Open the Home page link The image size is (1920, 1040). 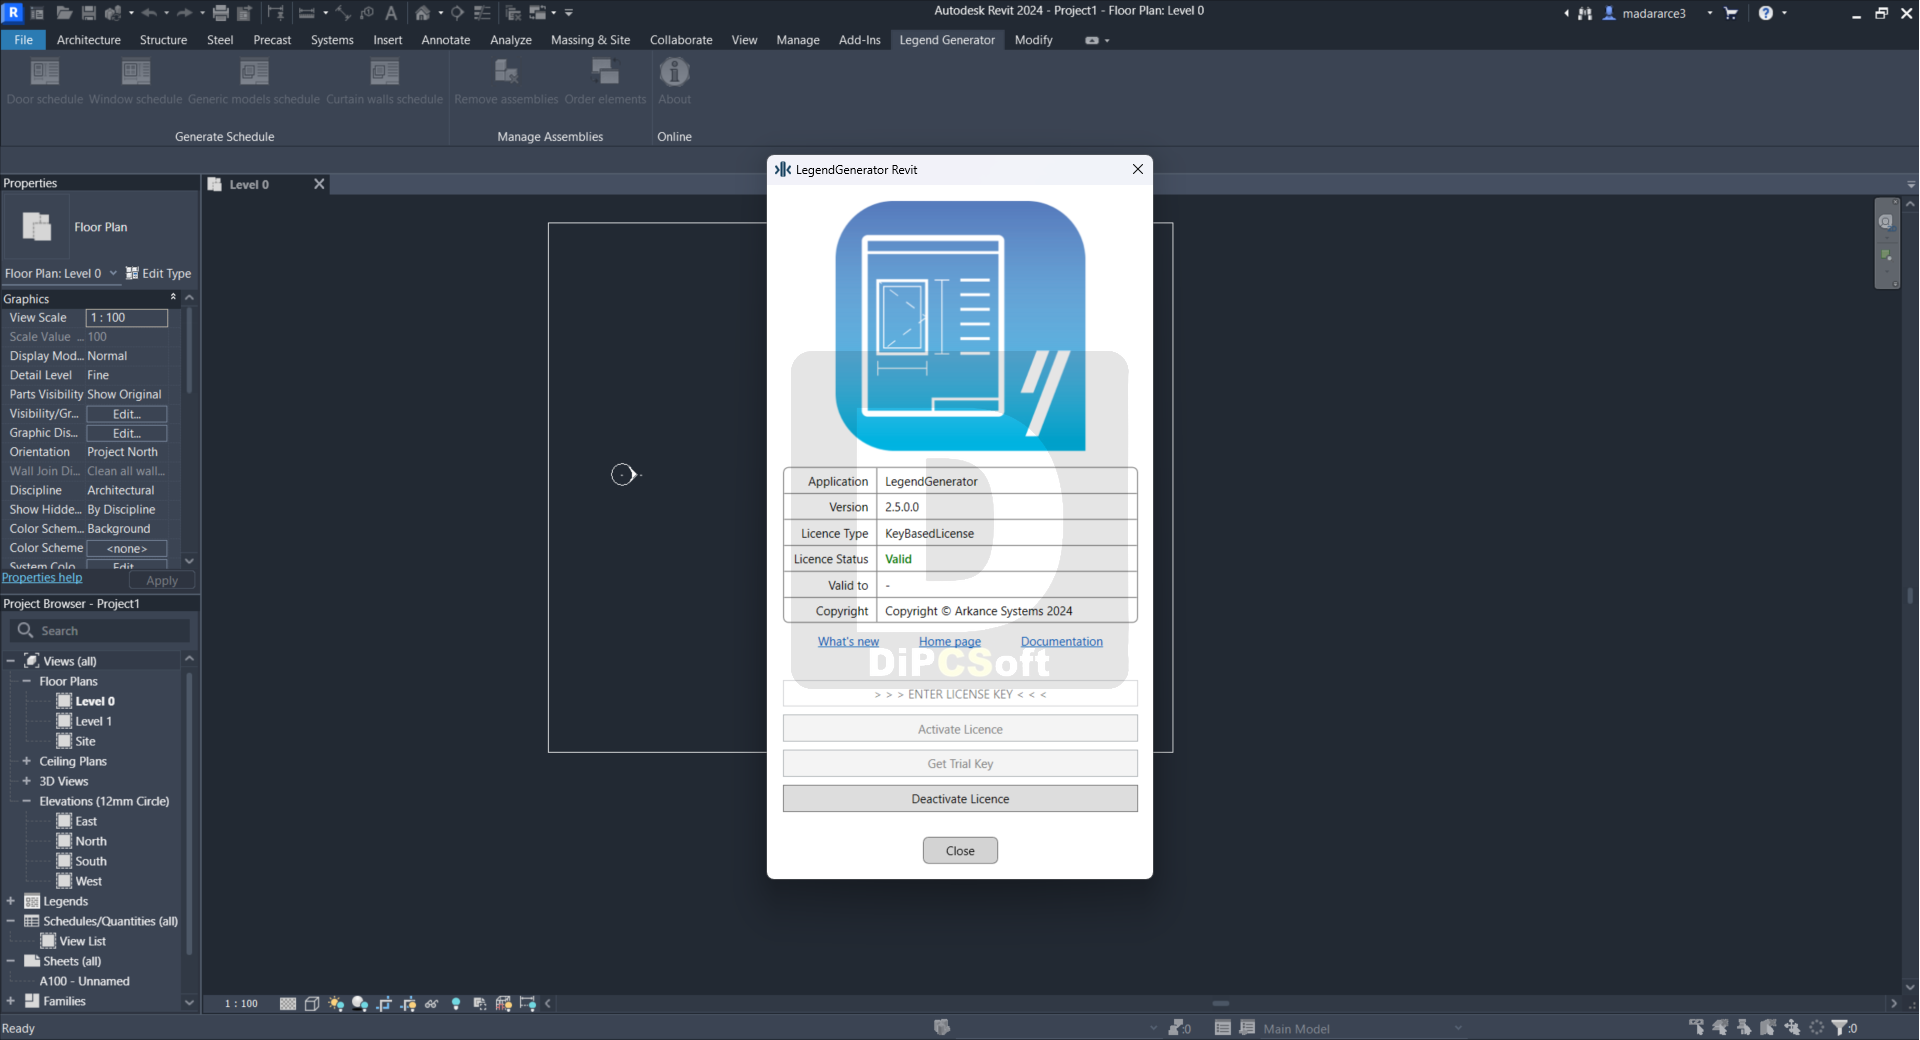click(950, 642)
